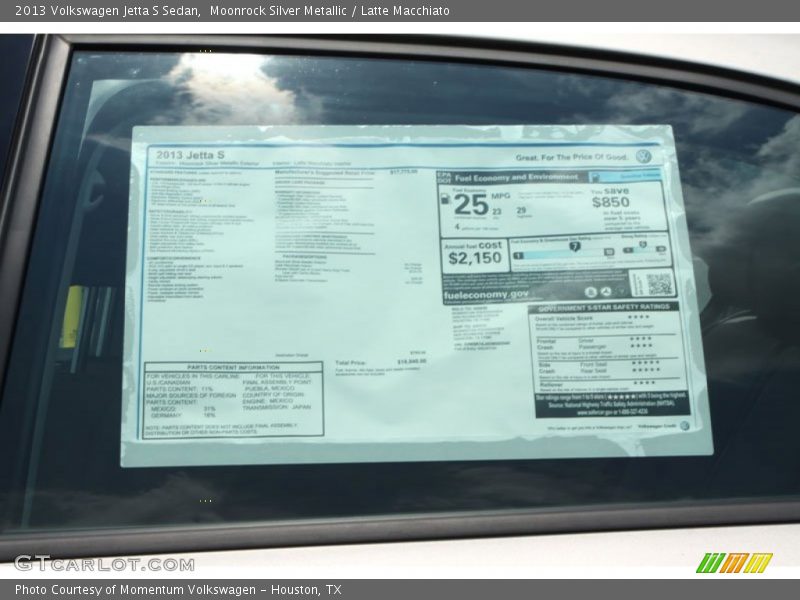Click the fuel pump icon near 25 MPG
Screen dimensions: 800x600
(445, 199)
